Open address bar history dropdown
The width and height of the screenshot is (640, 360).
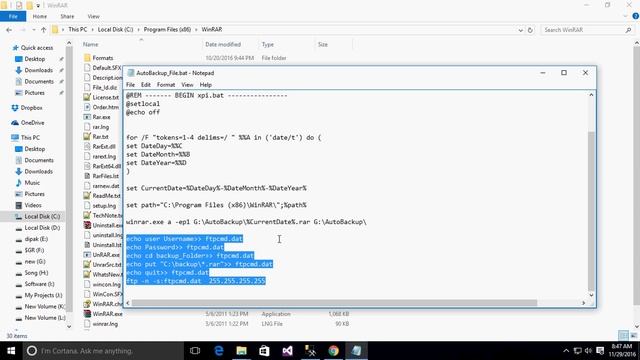pyautogui.click(x=520, y=30)
